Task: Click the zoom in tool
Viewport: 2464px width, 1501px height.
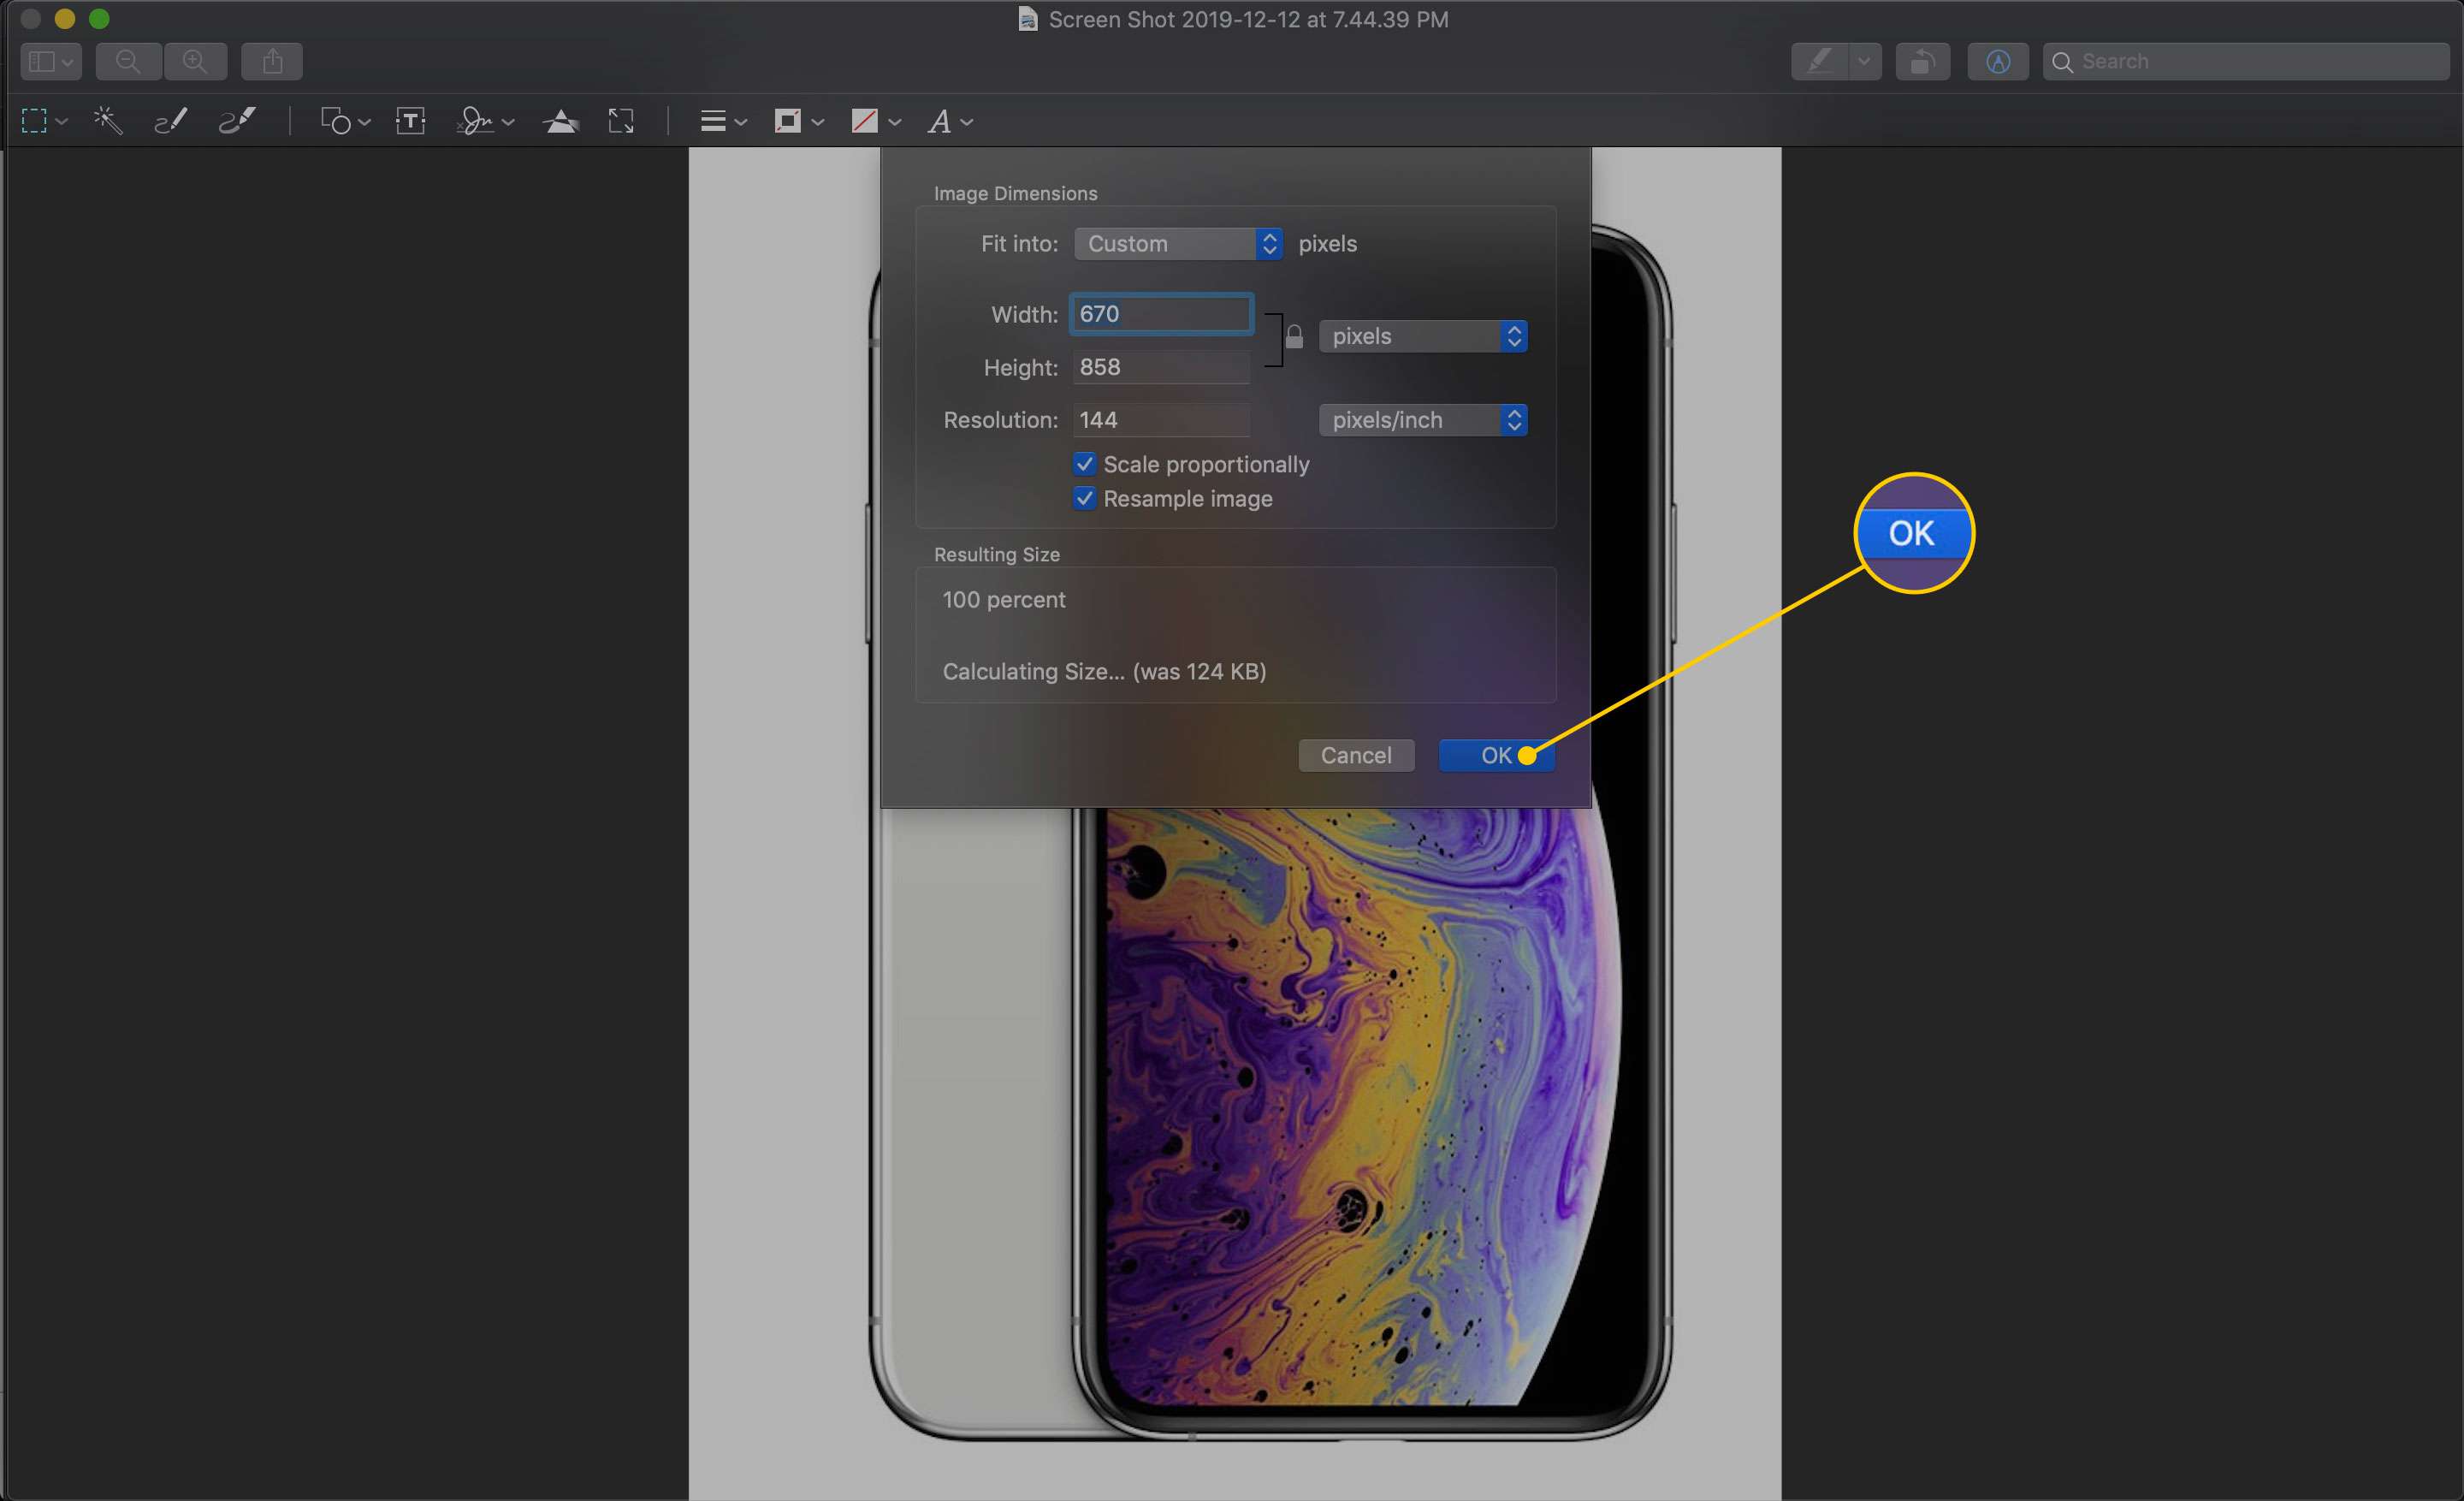Action: [x=192, y=60]
